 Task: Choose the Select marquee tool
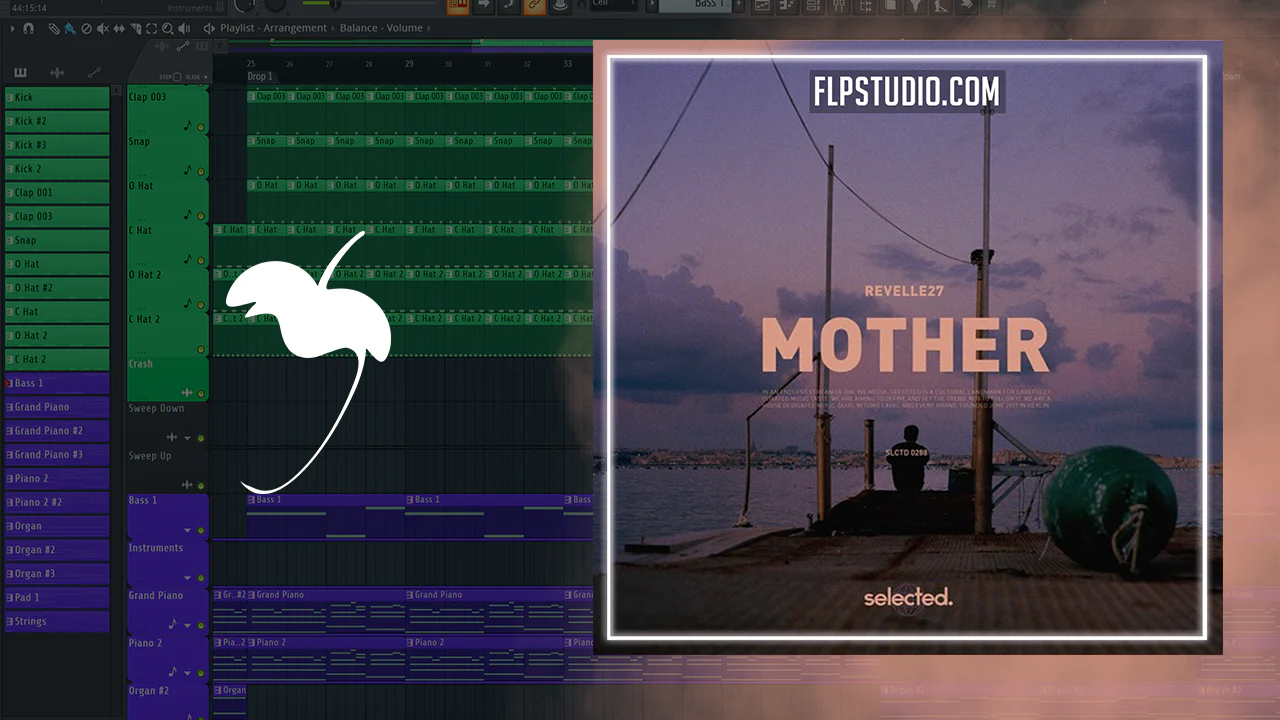pyautogui.click(x=151, y=28)
